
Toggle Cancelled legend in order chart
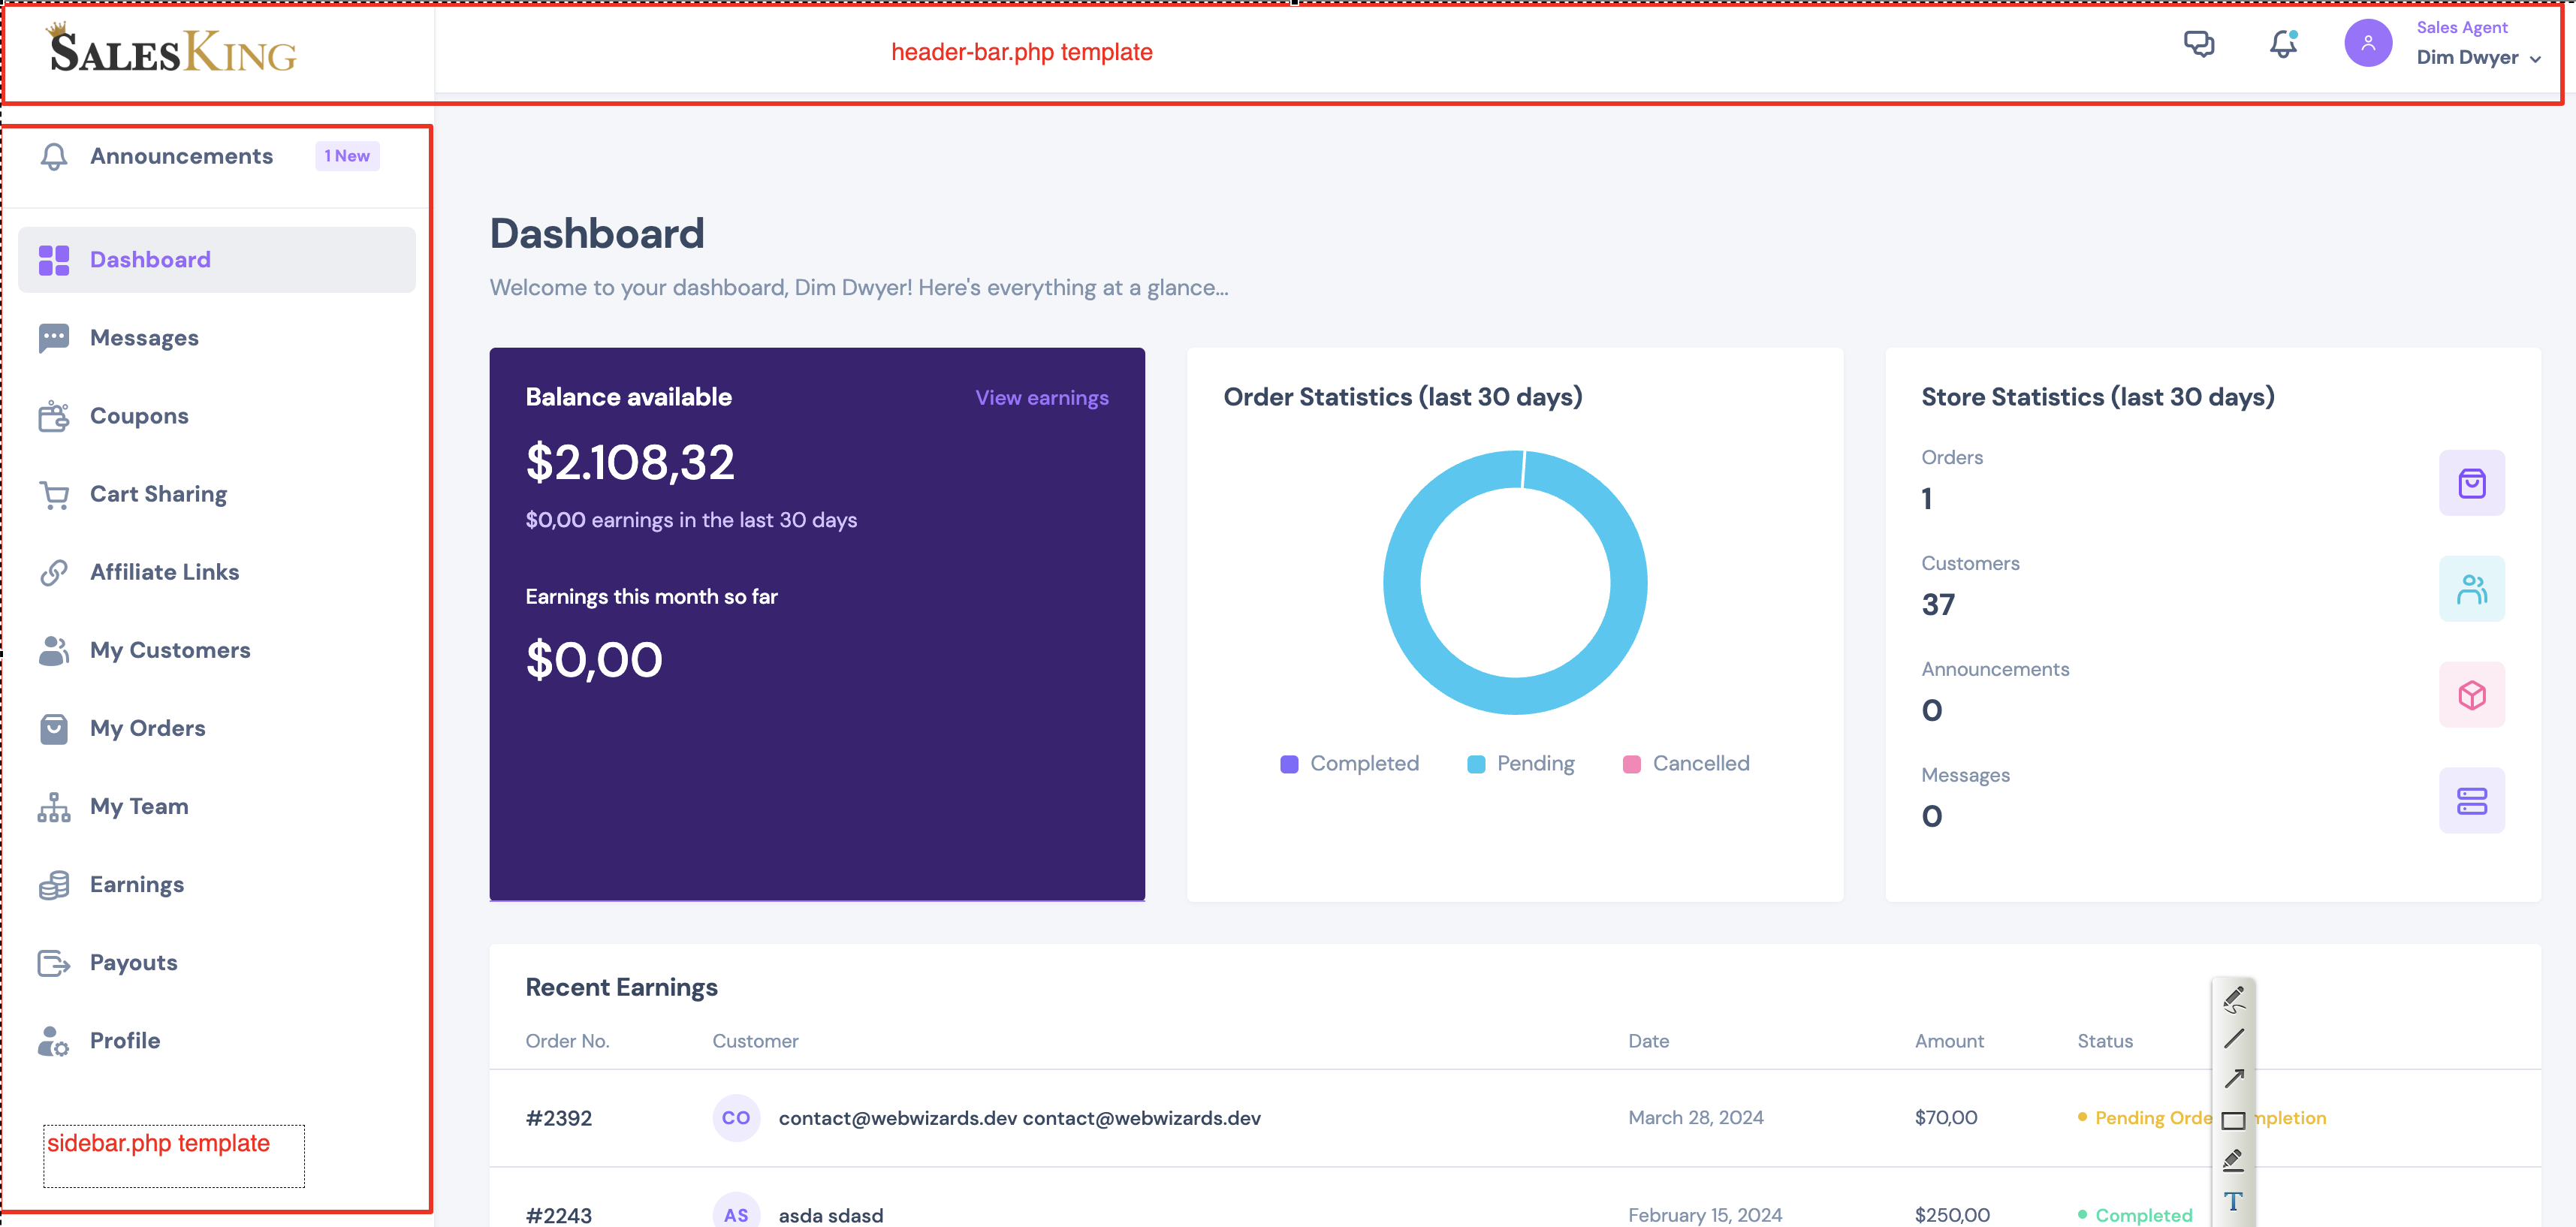[x=1686, y=763]
